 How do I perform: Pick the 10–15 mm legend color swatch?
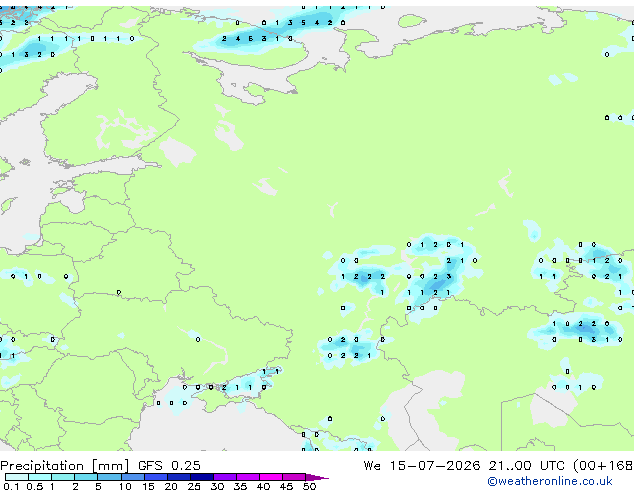tap(133, 477)
